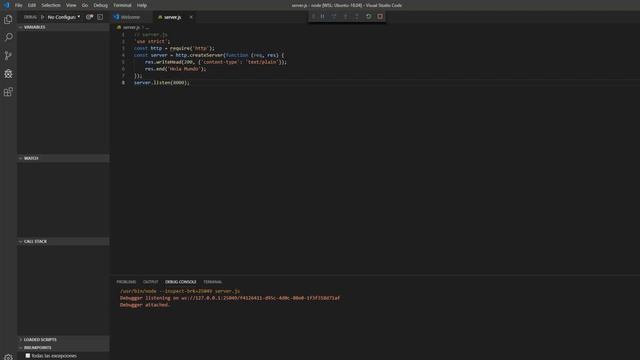This screenshot has height=360, width=640.
Task: Open the Selection menu
Action: 51,5
